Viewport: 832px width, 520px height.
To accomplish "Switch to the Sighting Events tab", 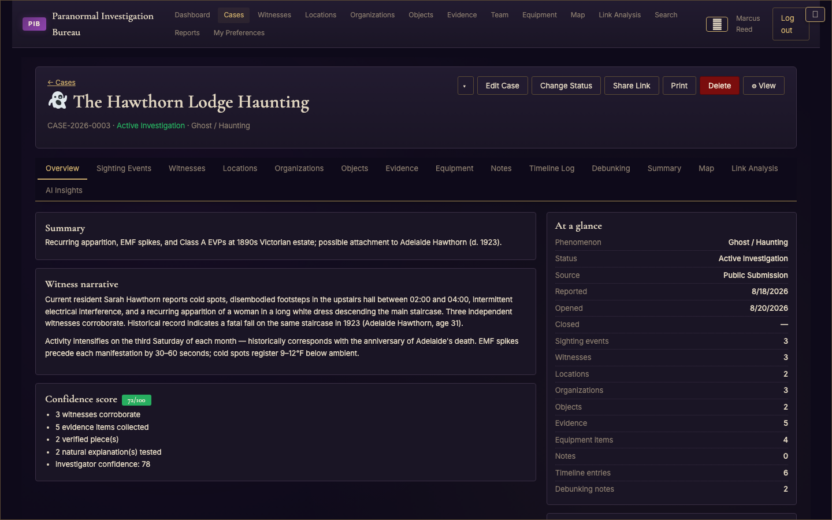I will [x=124, y=168].
